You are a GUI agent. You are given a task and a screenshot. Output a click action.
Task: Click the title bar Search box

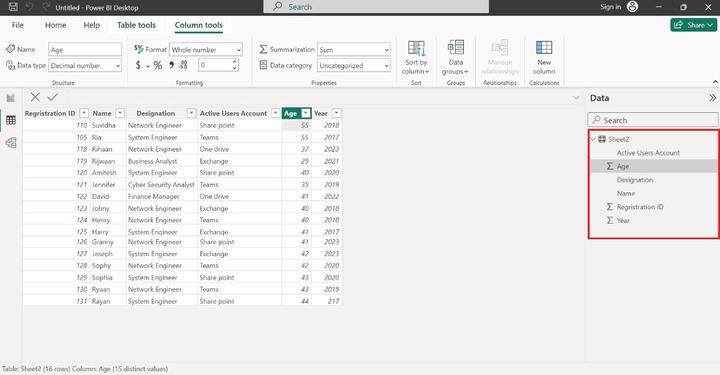pos(376,6)
